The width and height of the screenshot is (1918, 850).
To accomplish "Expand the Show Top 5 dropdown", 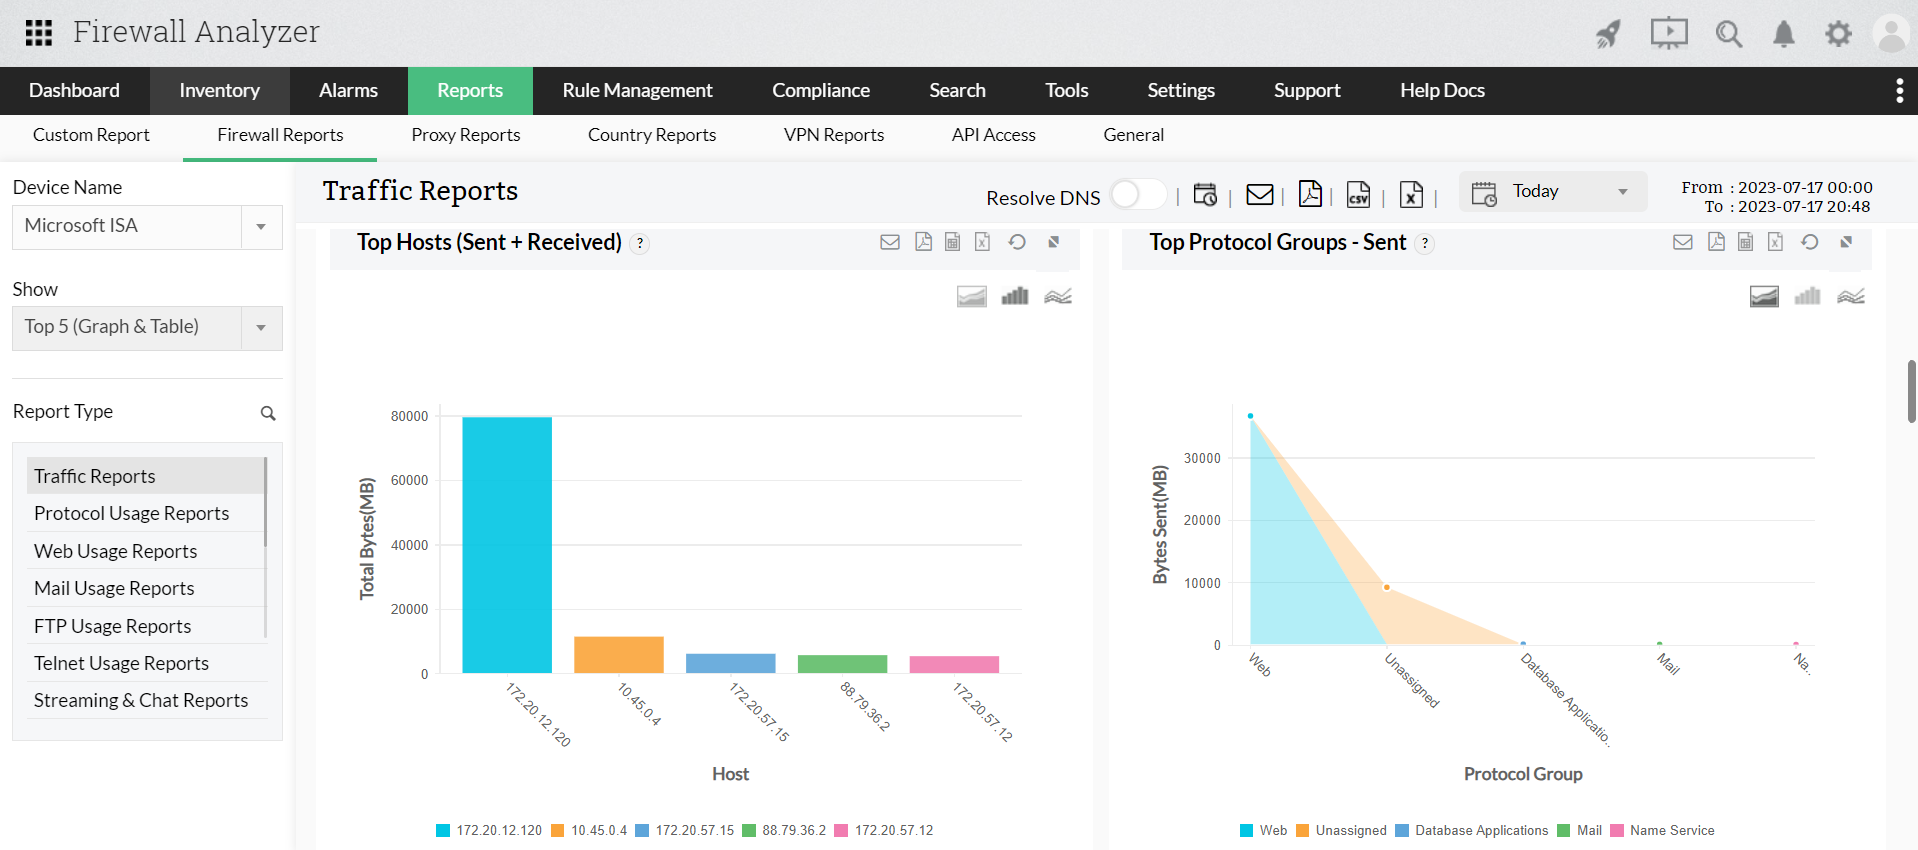I will 261,328.
